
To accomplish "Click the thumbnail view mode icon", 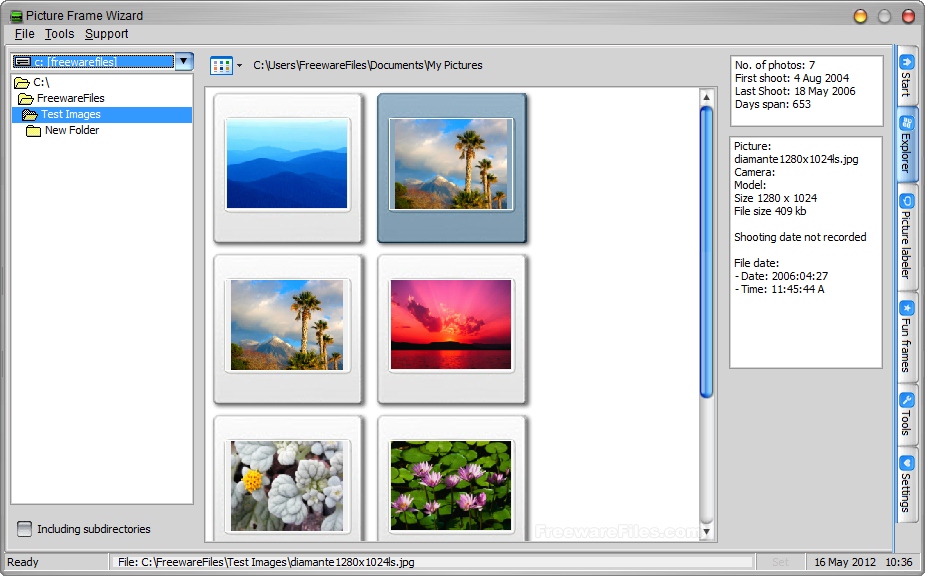I will point(221,66).
